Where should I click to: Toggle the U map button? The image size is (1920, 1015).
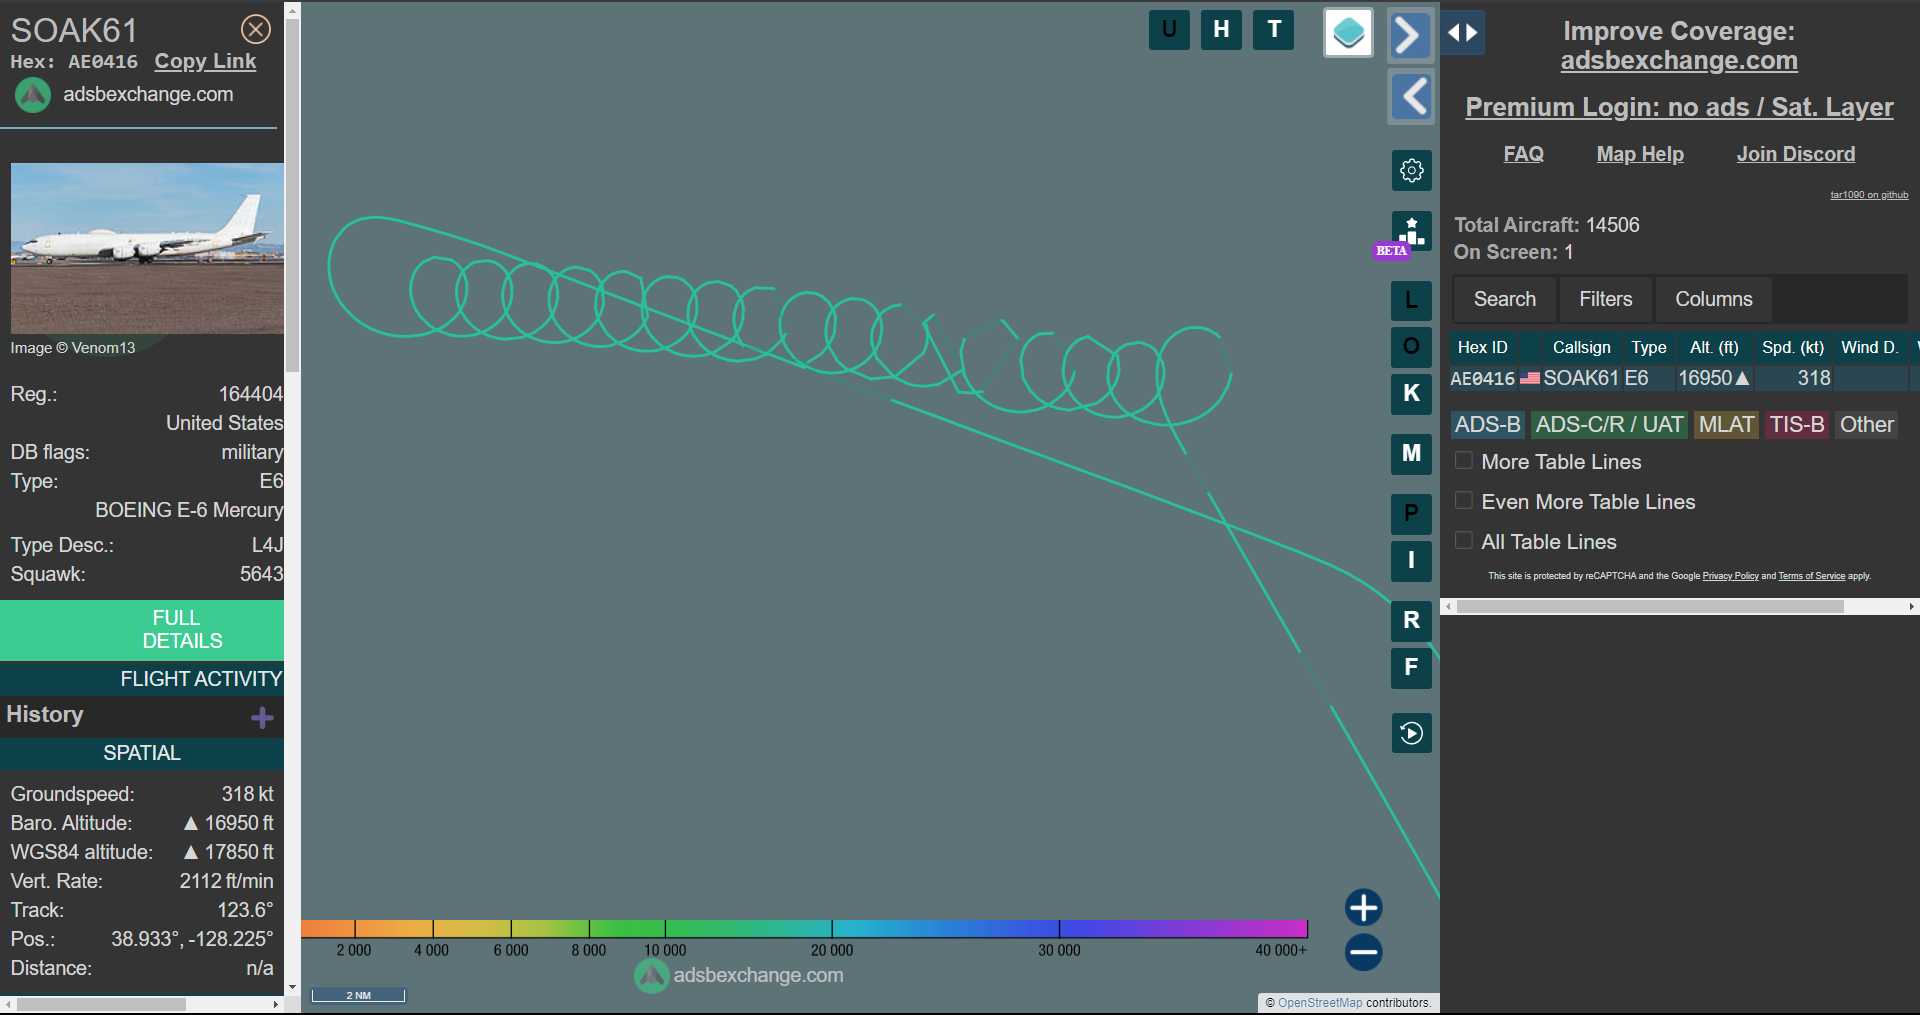(x=1169, y=30)
